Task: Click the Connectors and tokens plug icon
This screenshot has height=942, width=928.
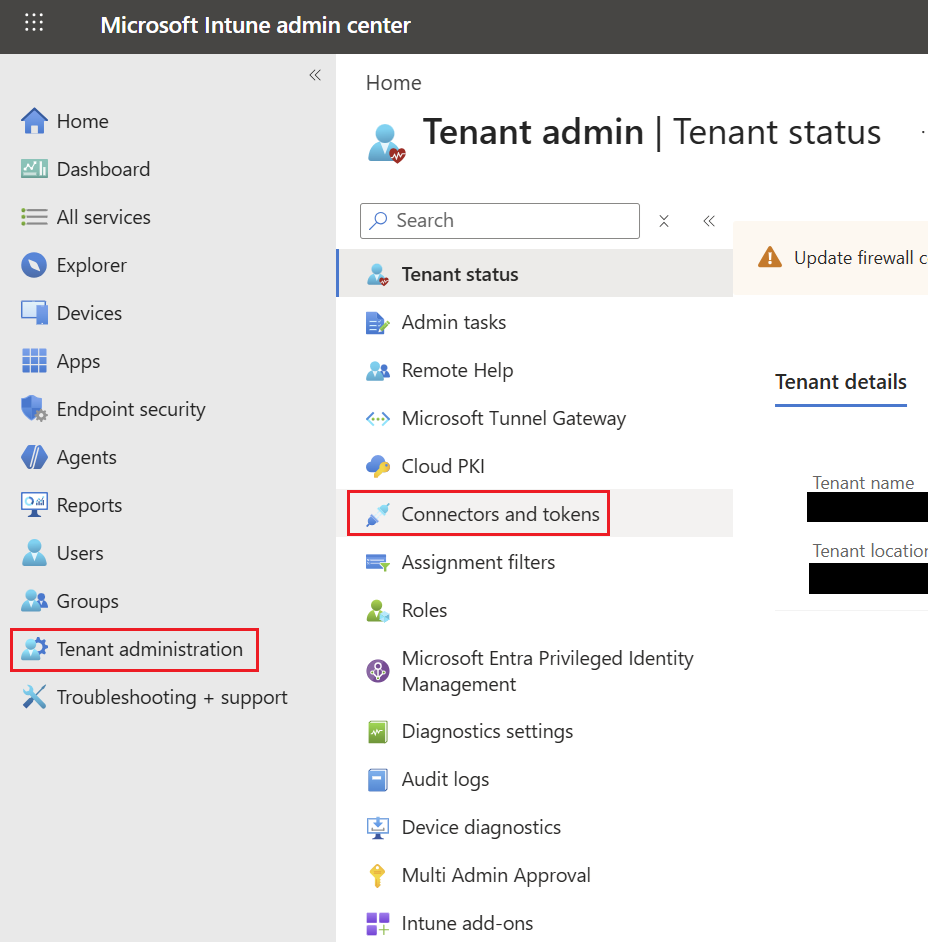Action: coord(378,515)
